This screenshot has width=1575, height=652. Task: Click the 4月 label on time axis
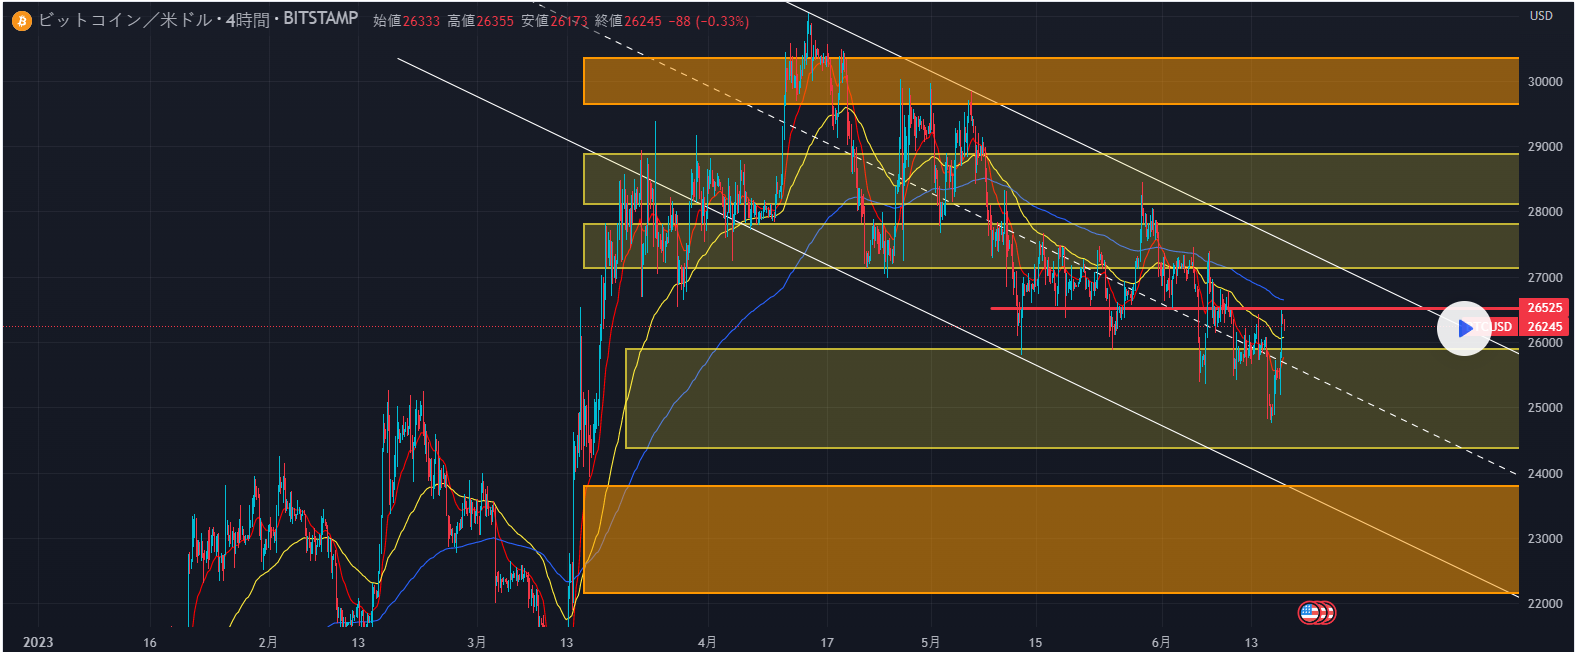tap(707, 642)
